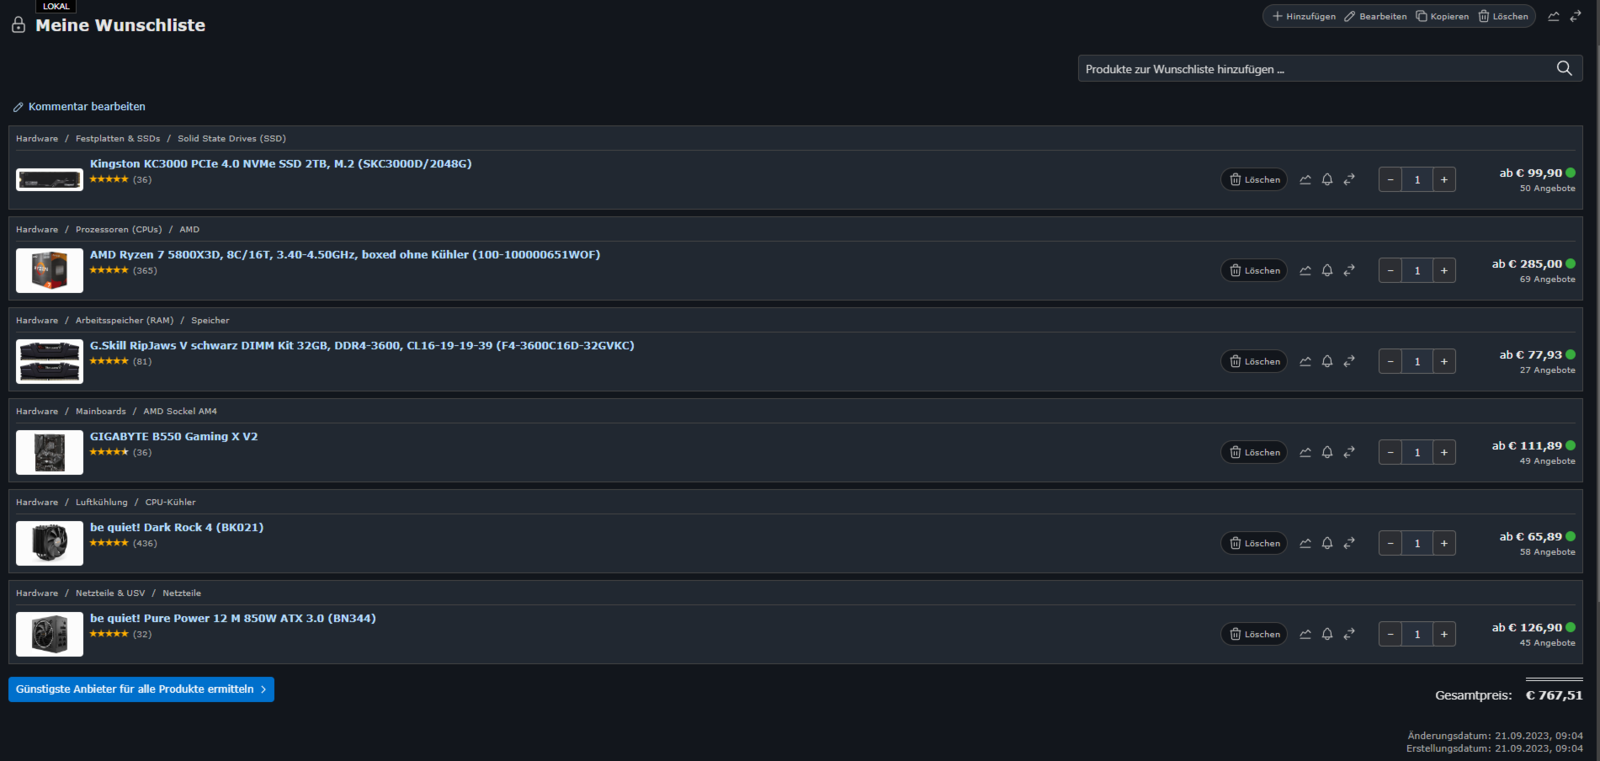Delete Dark Rock 4 with its Löschen button

click(1254, 544)
